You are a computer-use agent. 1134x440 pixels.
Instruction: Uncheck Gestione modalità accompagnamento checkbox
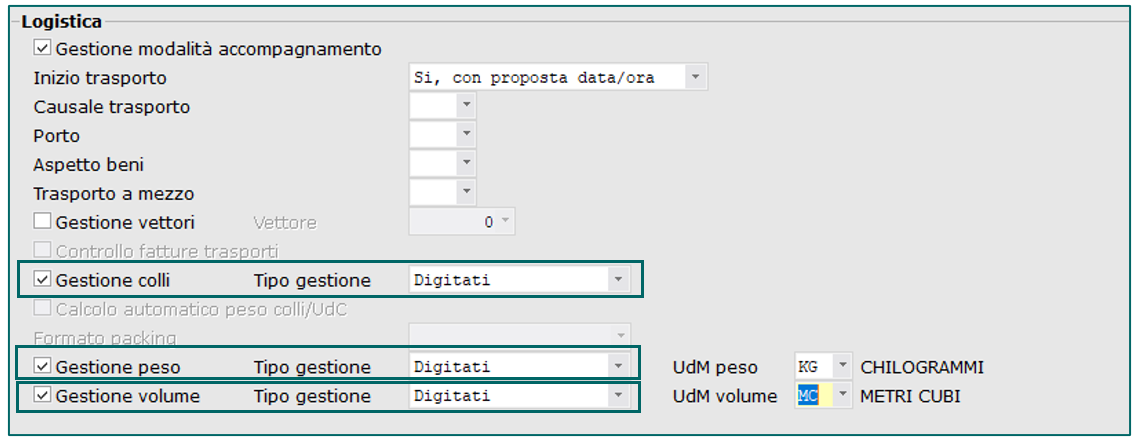(43, 49)
